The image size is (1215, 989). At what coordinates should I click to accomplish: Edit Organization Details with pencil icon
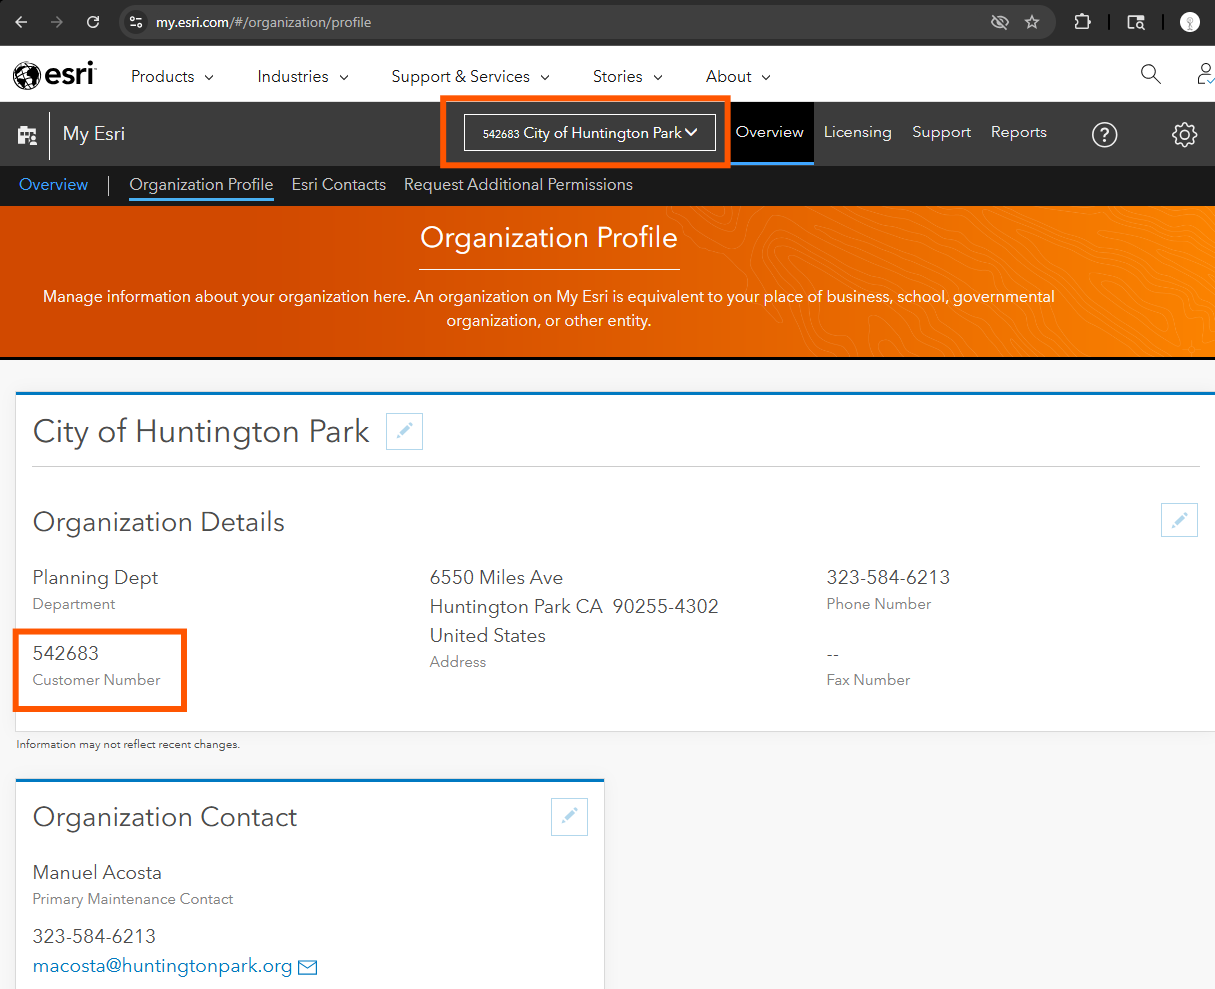1179,520
